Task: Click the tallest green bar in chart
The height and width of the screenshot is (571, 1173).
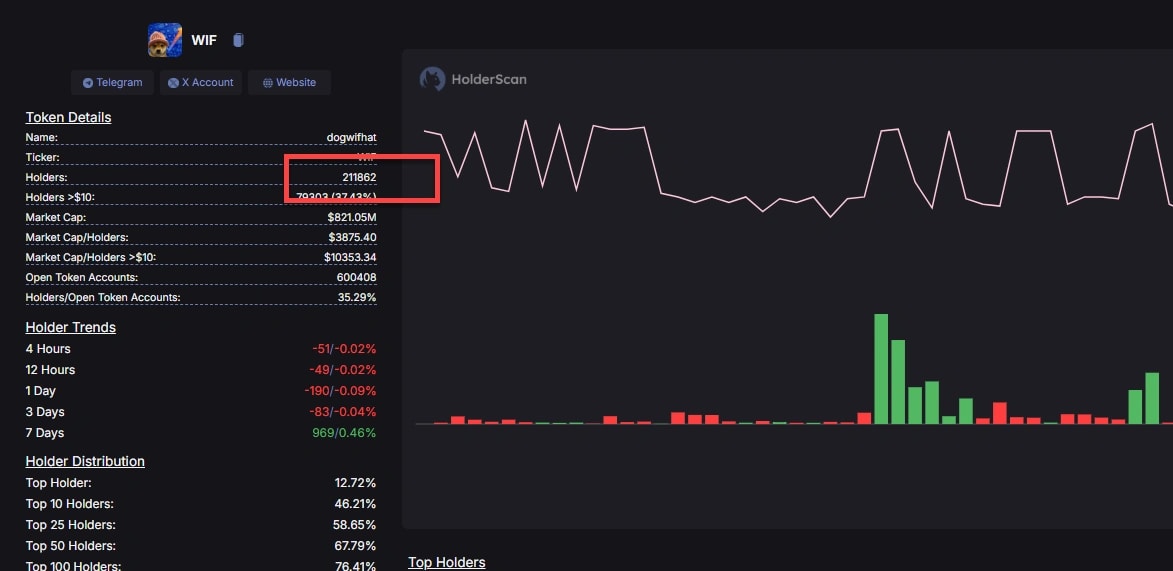Action: pyautogui.click(x=881, y=368)
